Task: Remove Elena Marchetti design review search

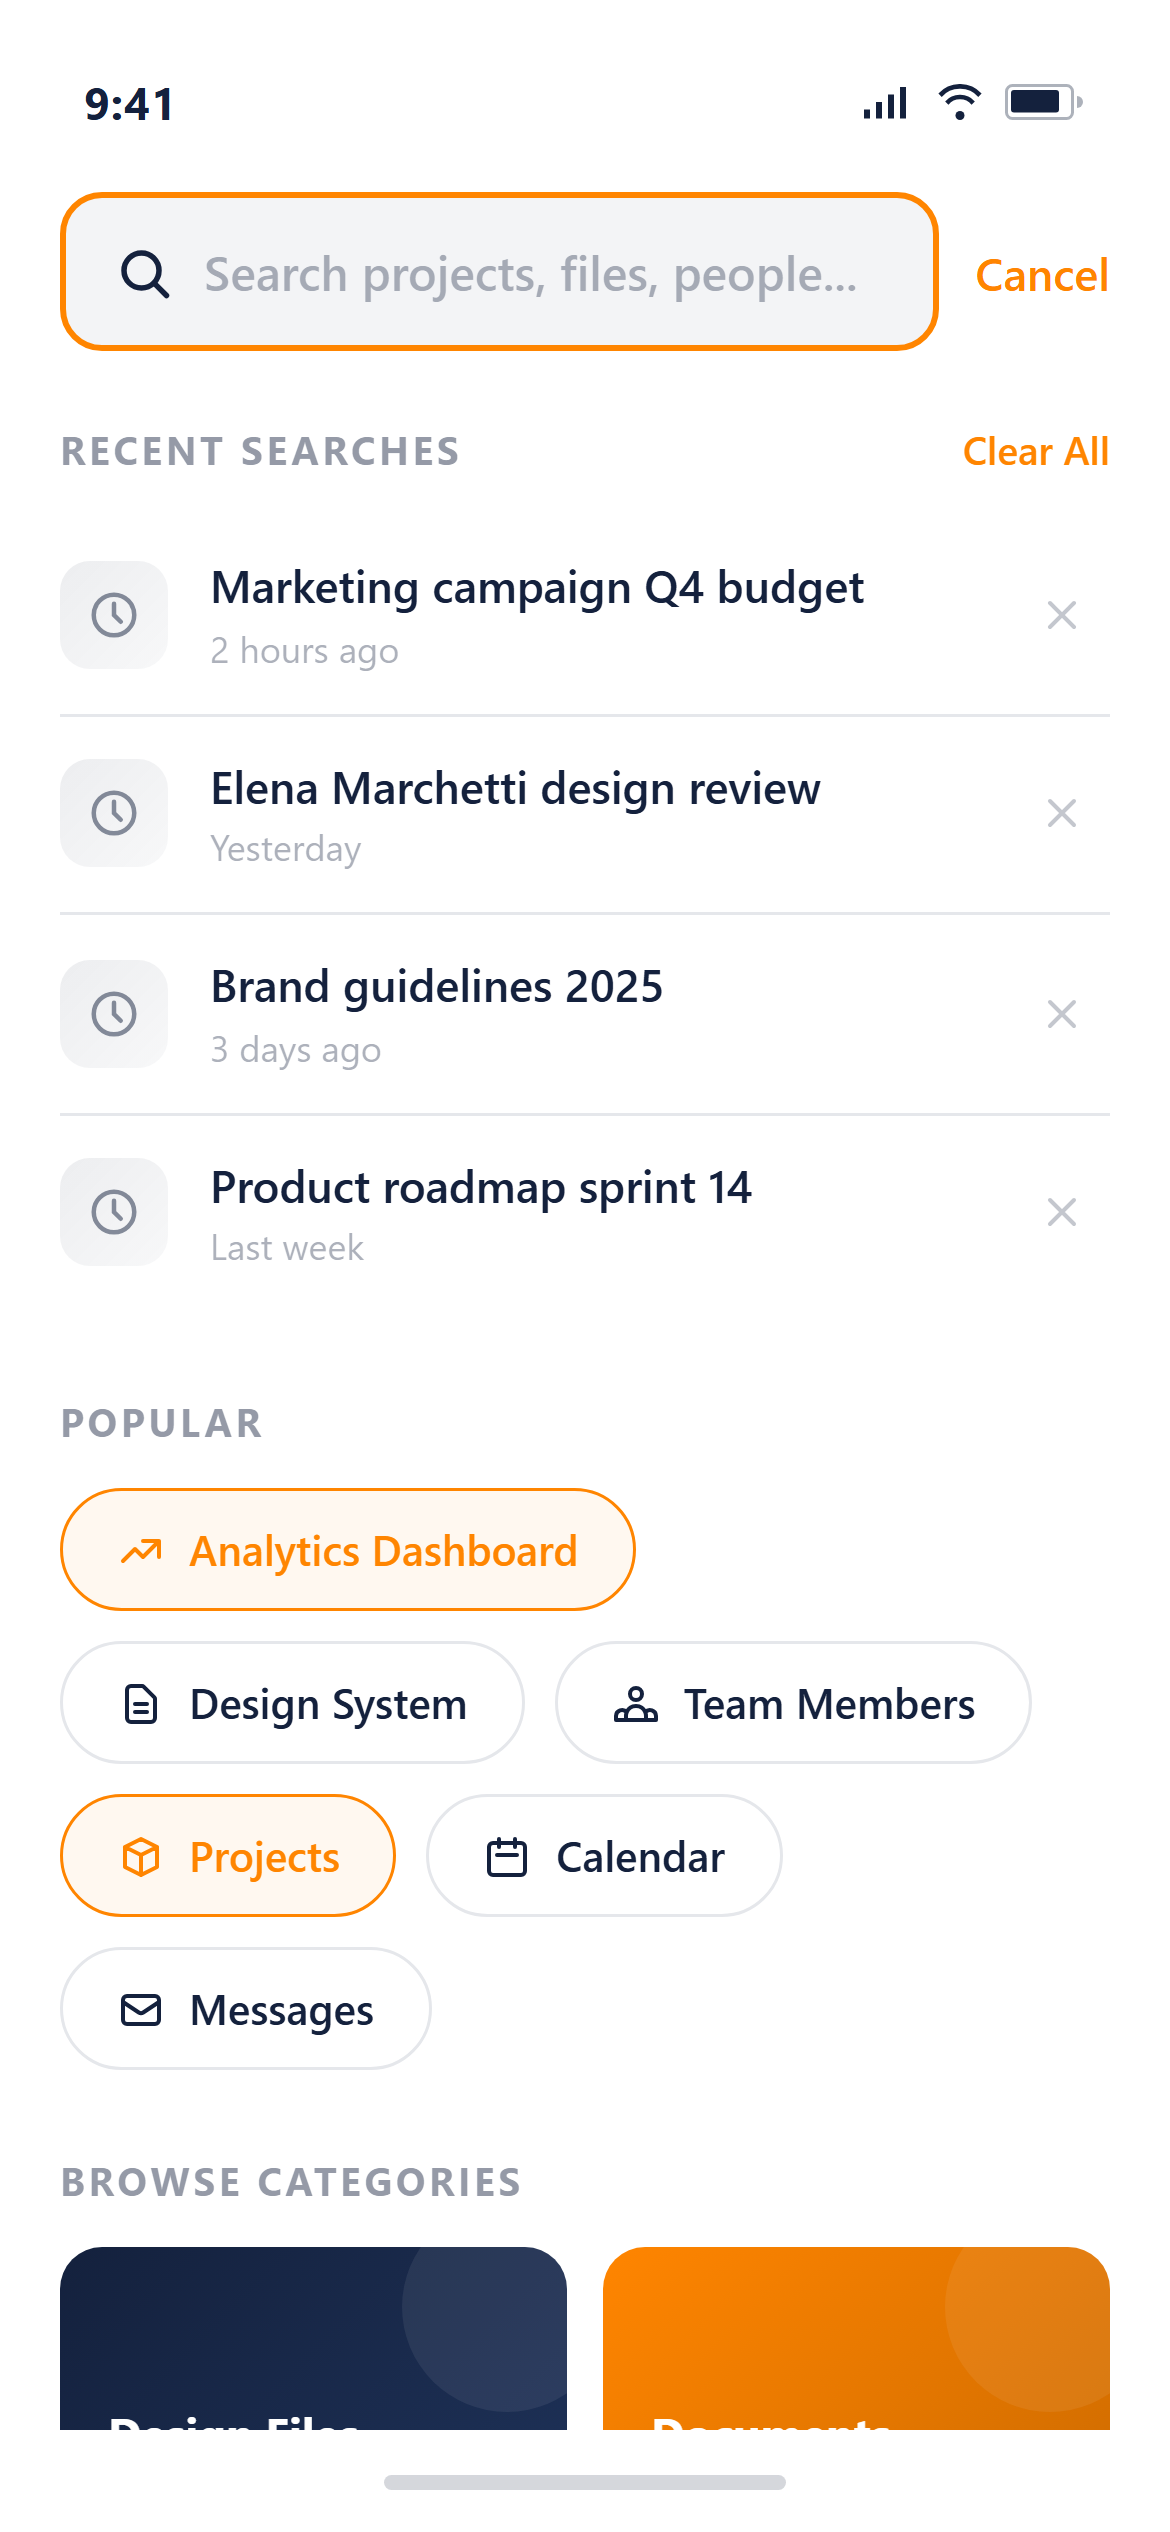Action: click(1061, 813)
